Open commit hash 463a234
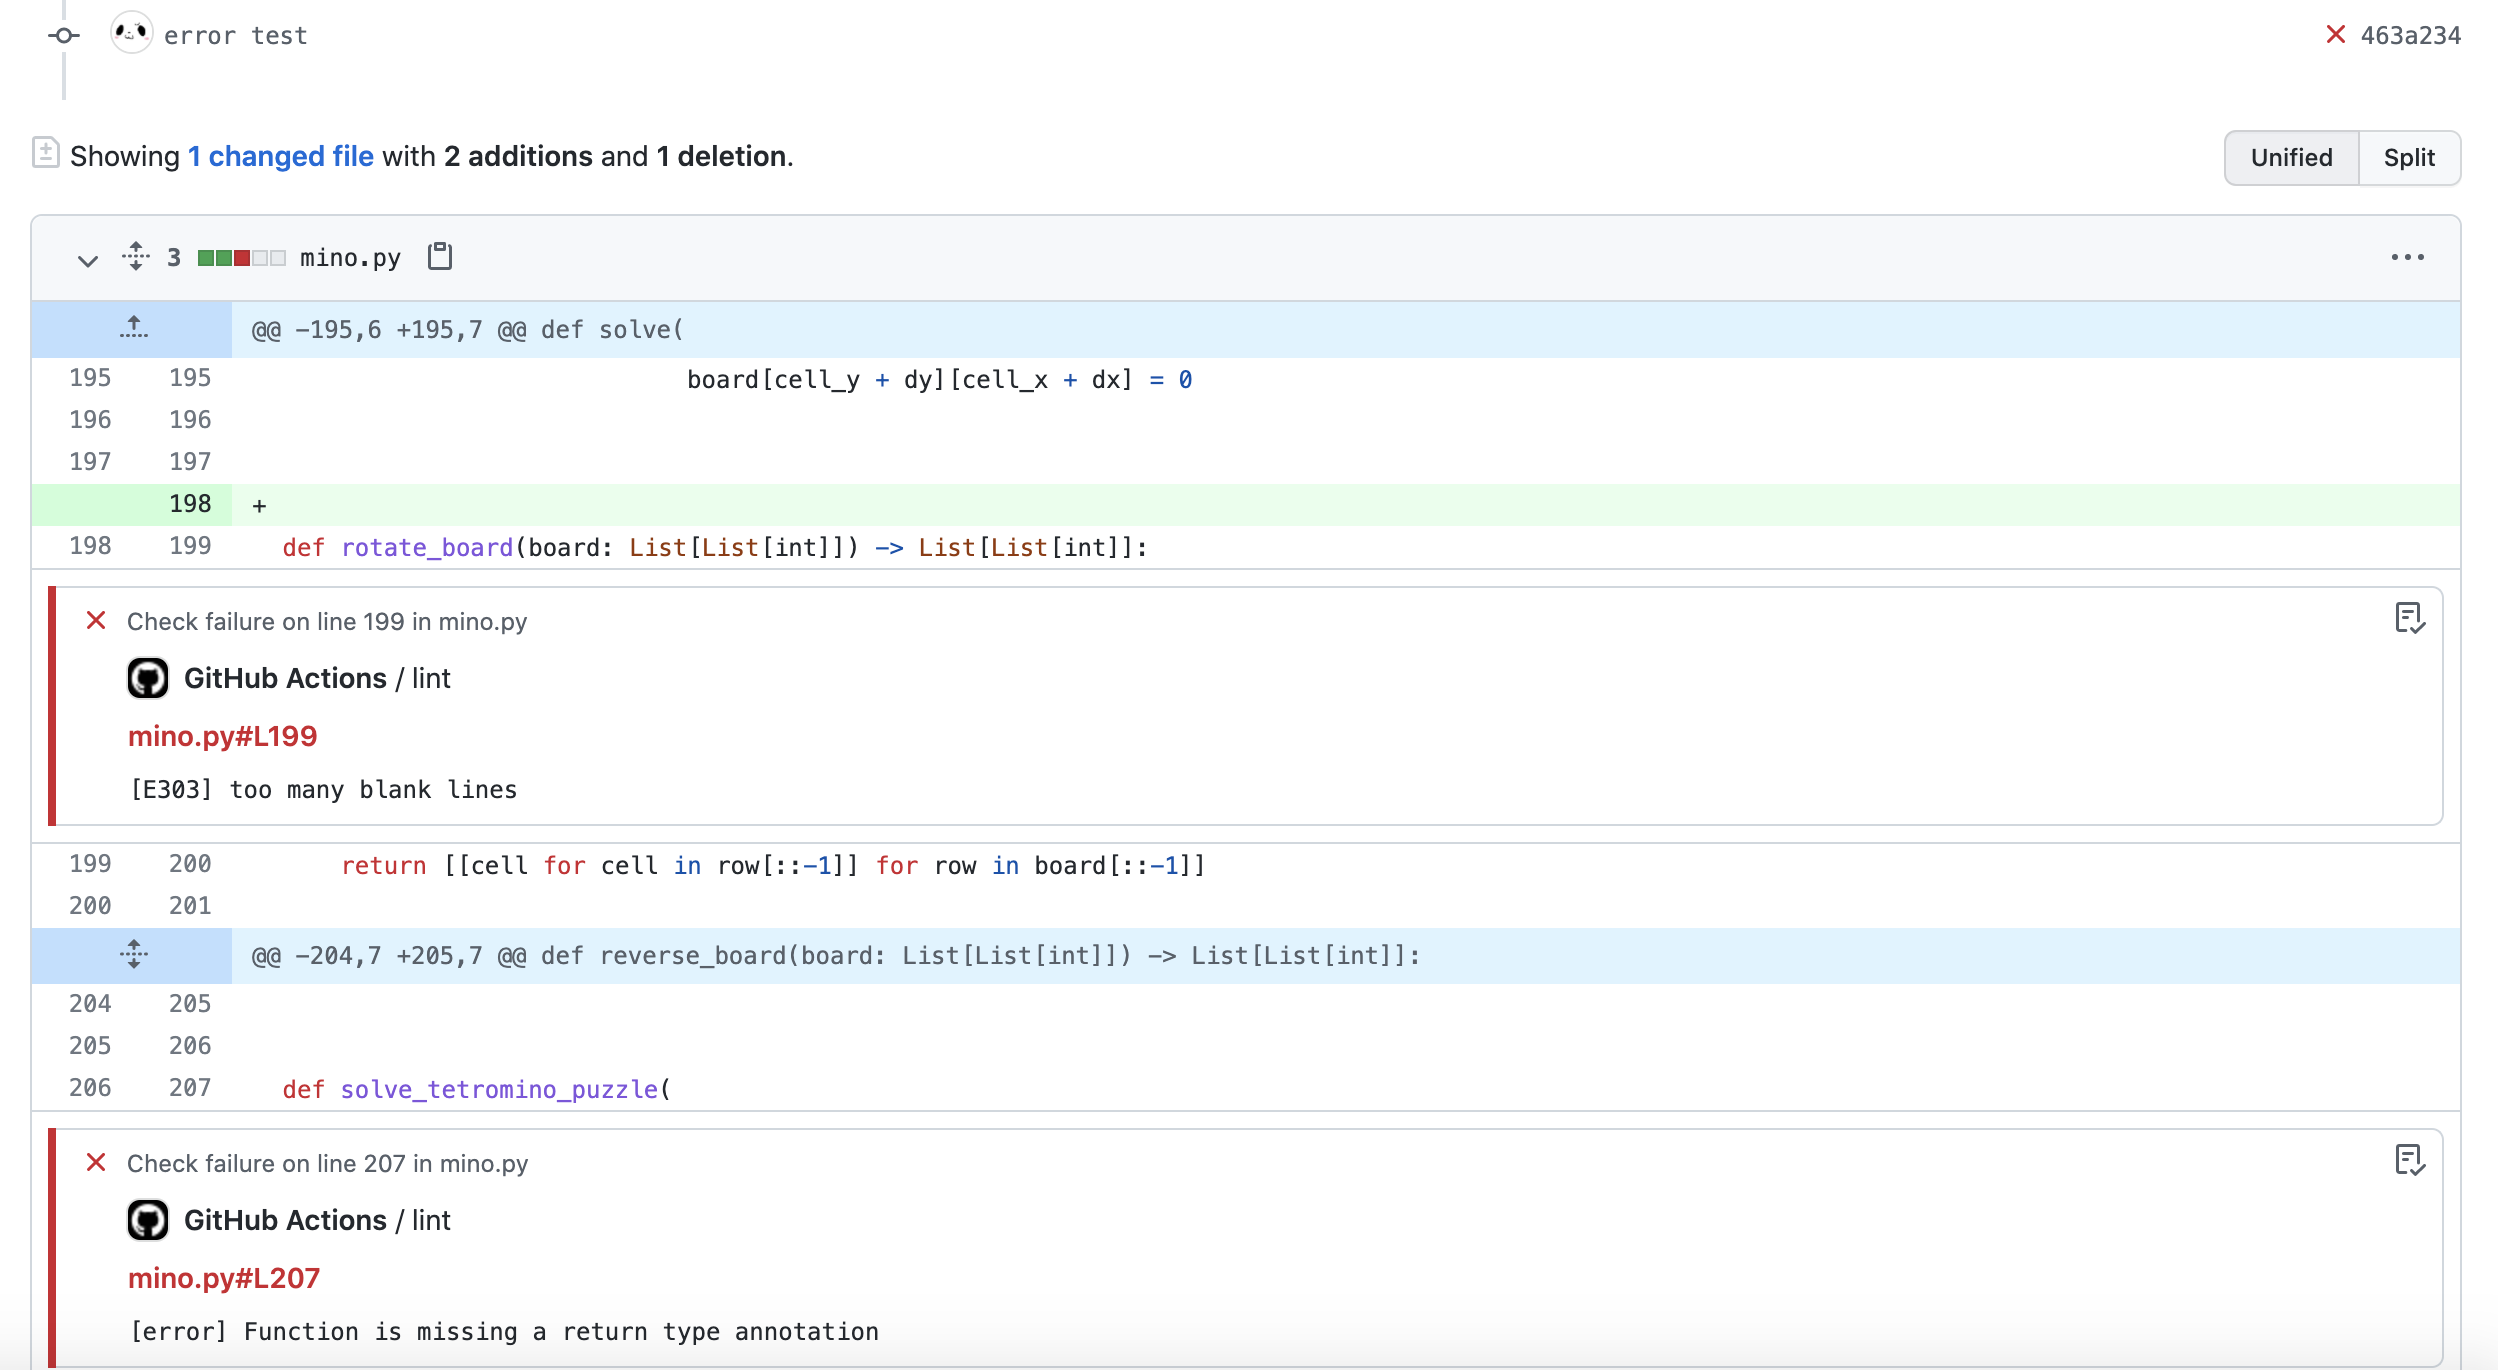The height and width of the screenshot is (1370, 2498). (x=2410, y=36)
